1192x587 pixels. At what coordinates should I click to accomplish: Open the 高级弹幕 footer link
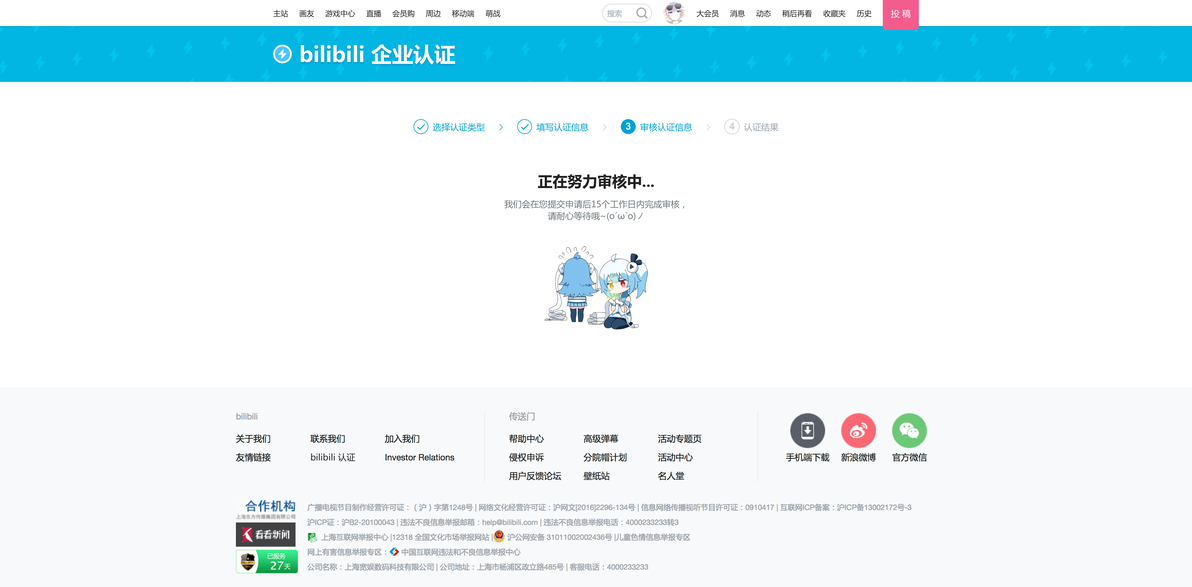tap(601, 439)
